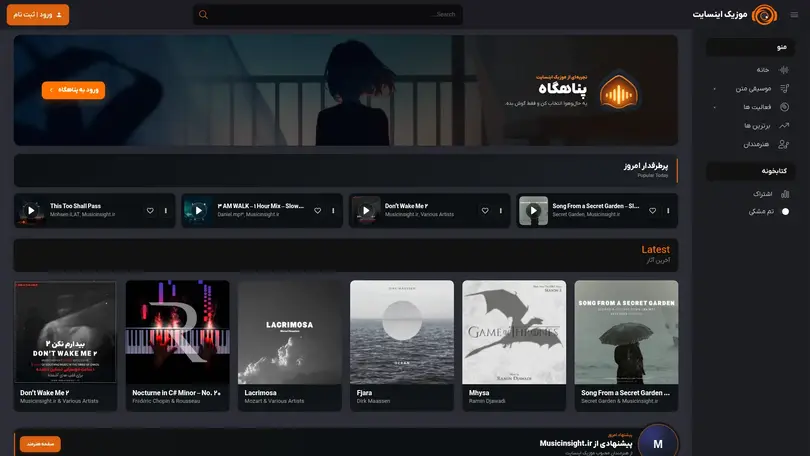Open the three-dot menu on AM WALK track
The height and width of the screenshot is (456, 810).
click(x=333, y=210)
